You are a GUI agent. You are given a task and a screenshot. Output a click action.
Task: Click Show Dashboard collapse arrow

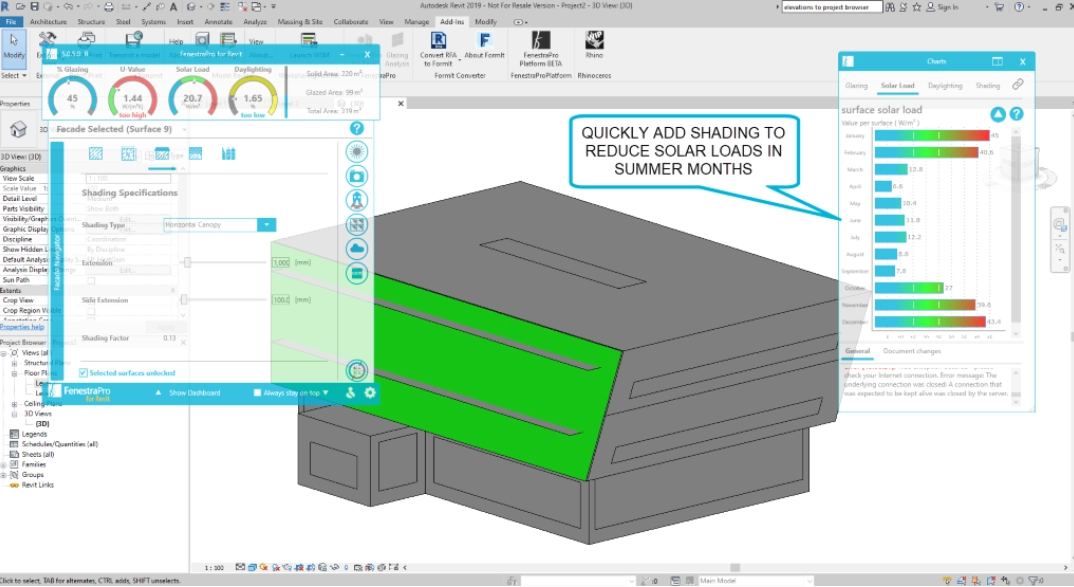point(158,392)
